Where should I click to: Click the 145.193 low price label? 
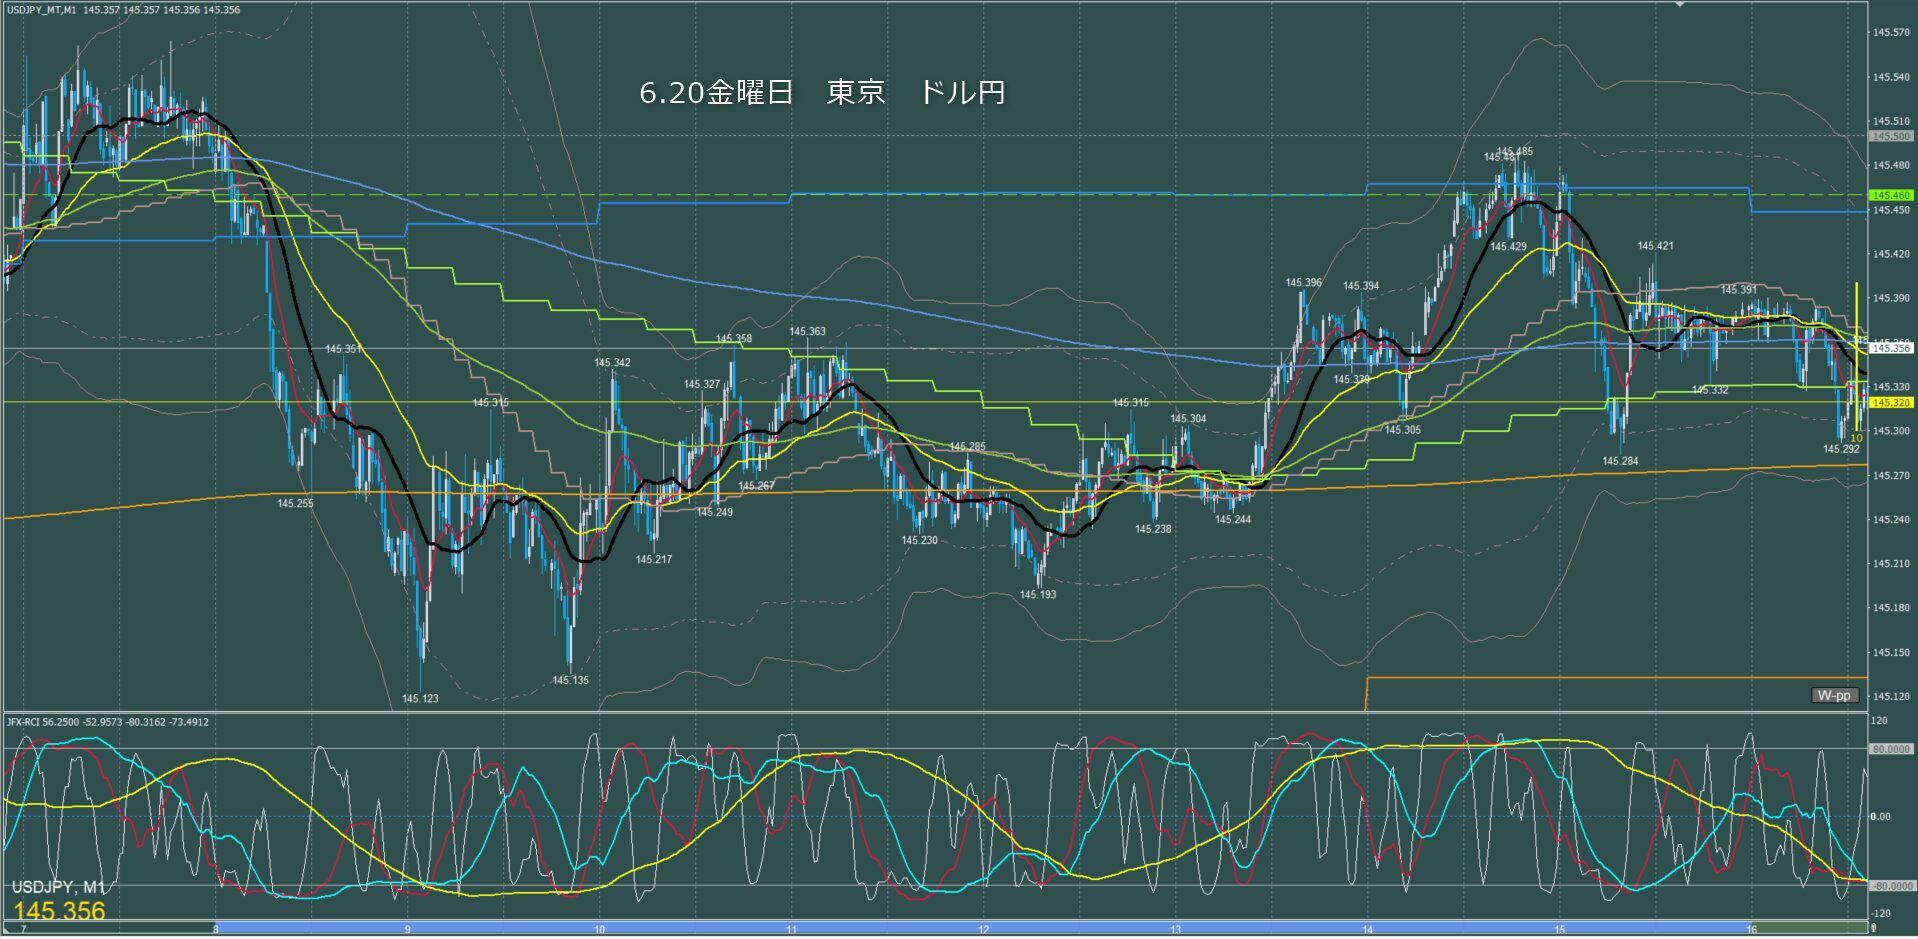pos(1038,594)
